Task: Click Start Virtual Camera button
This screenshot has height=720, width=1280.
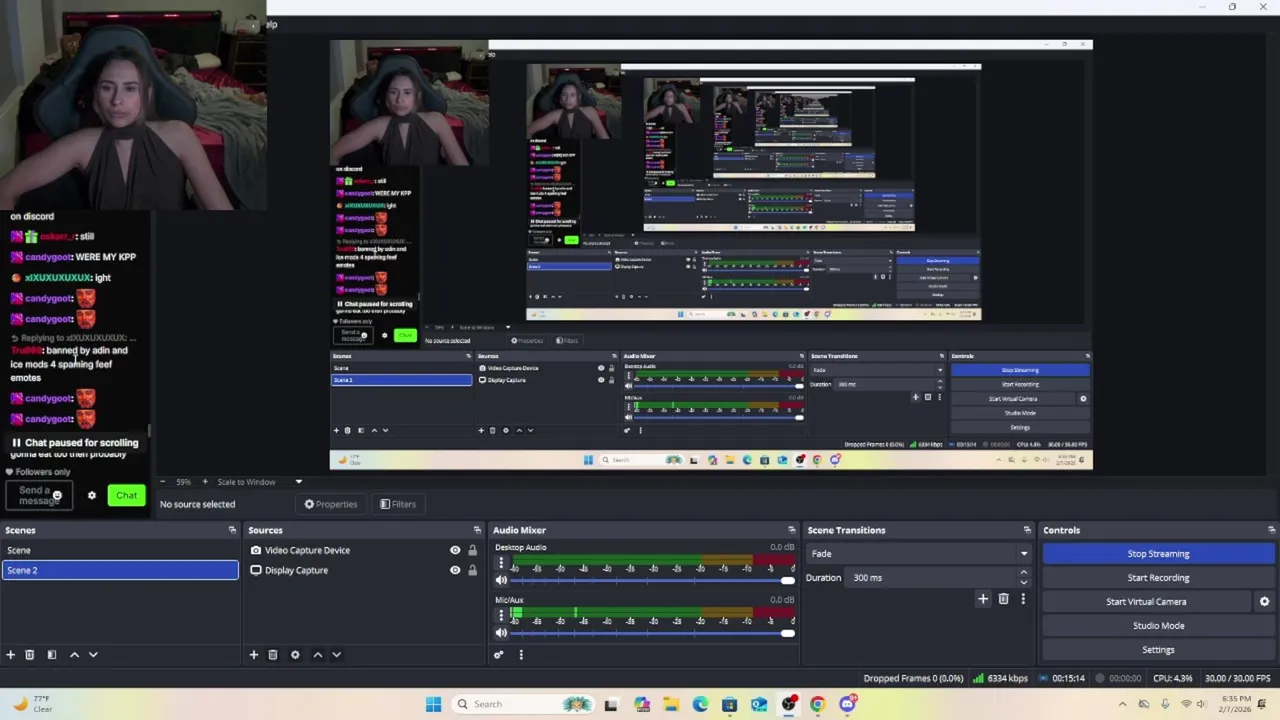Action: (1146, 602)
